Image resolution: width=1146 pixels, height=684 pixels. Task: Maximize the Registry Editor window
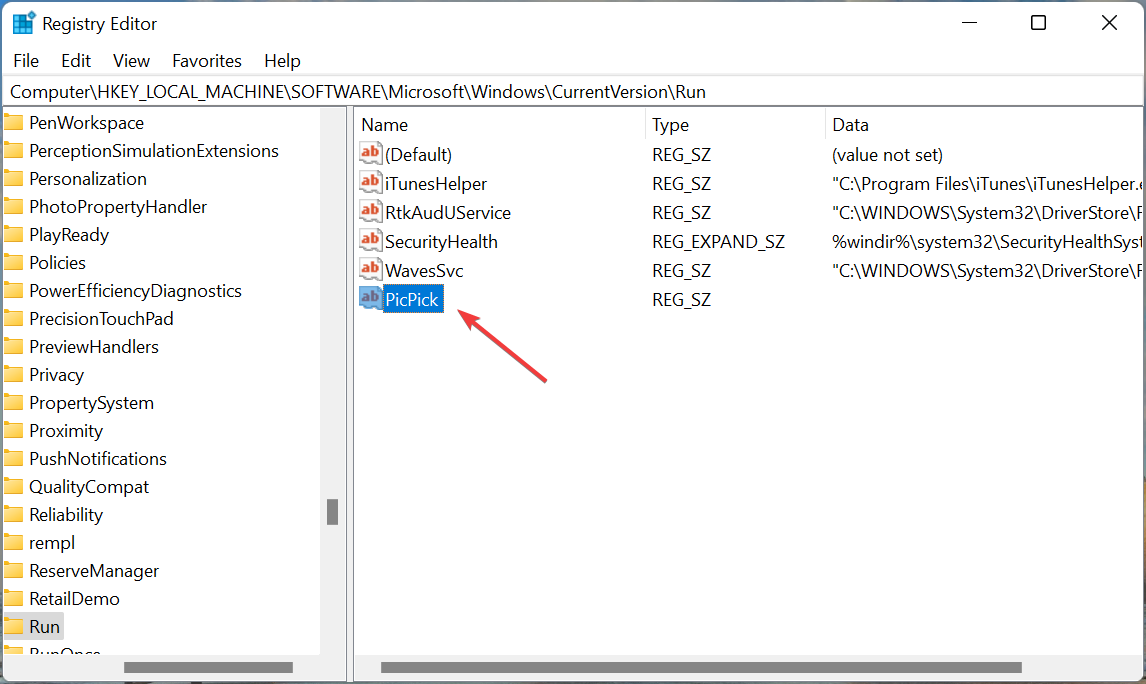tap(1038, 23)
